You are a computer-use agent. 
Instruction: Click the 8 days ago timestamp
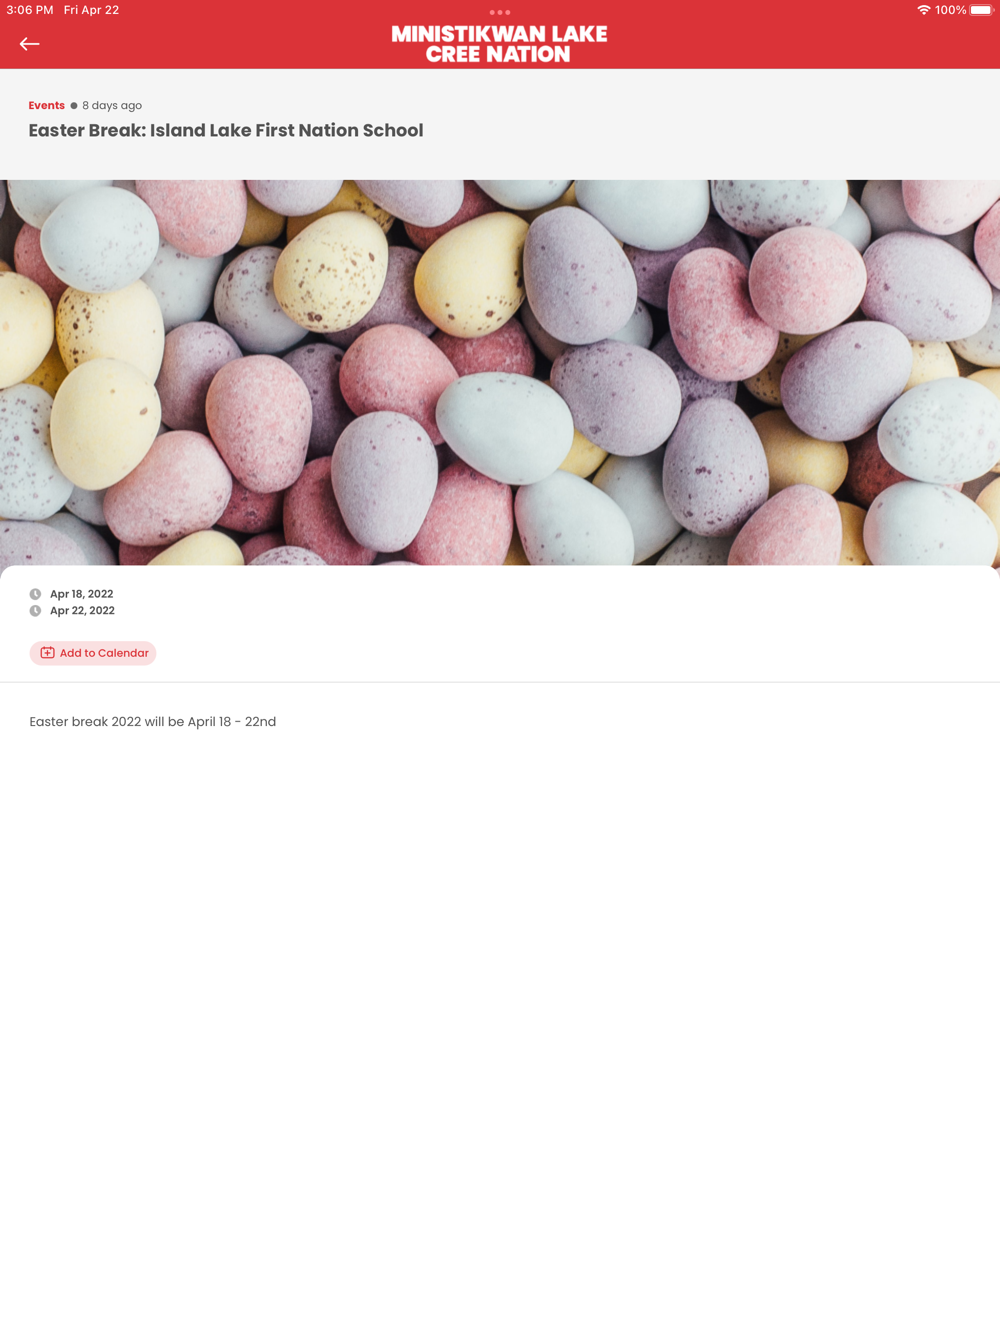click(x=112, y=105)
